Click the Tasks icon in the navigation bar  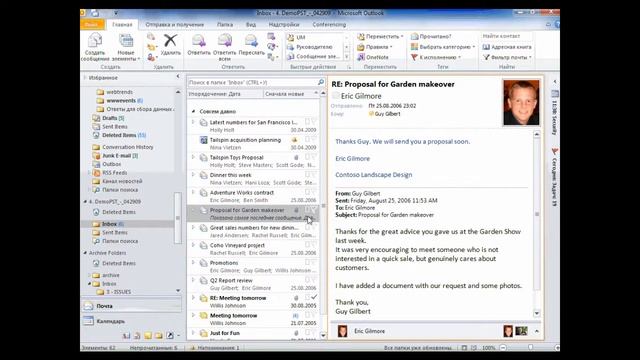[x=137, y=336]
